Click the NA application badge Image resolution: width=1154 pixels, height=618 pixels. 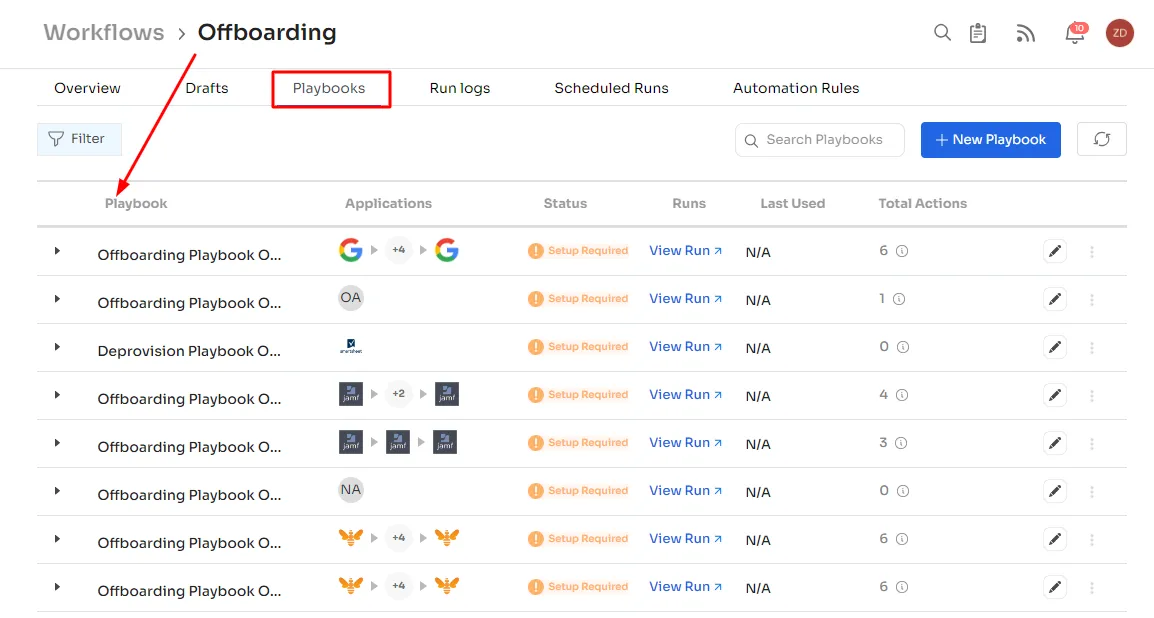(x=350, y=490)
